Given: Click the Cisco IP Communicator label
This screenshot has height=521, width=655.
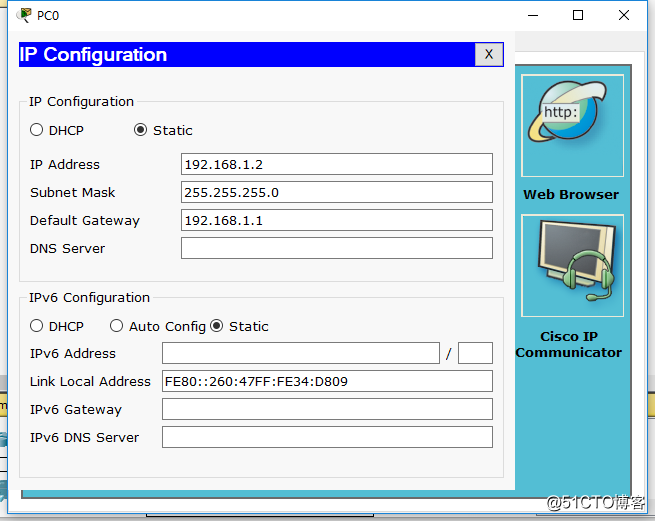Looking at the screenshot, I should tap(569, 344).
